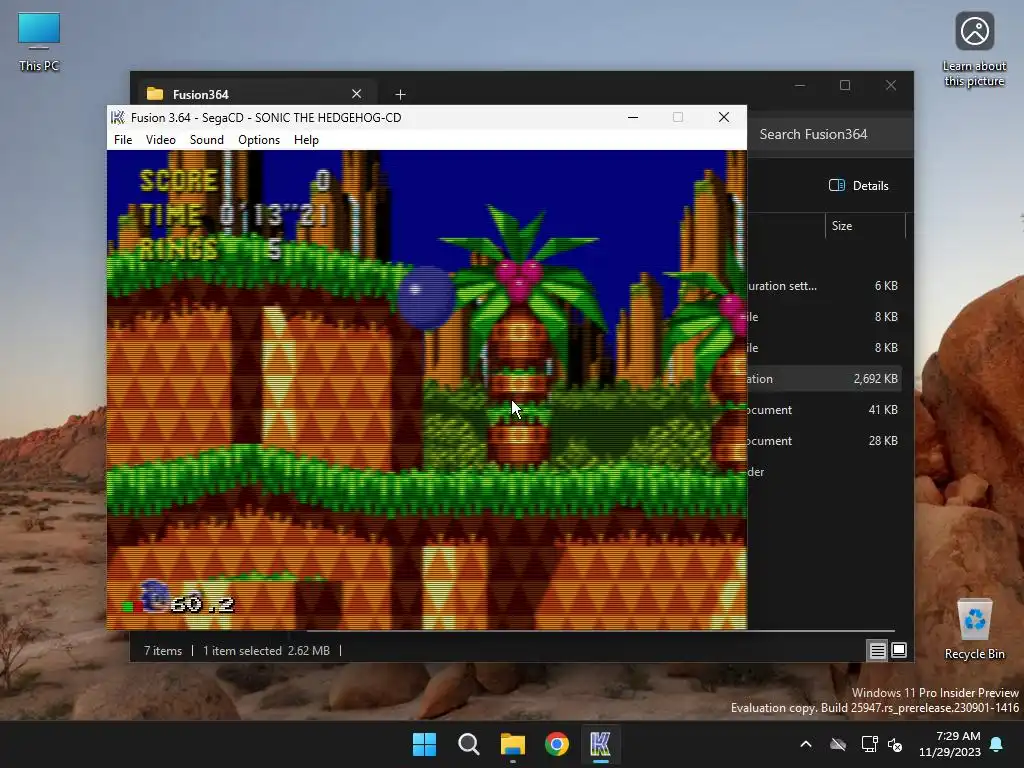Switch File Explorer to details list view

[x=877, y=650]
